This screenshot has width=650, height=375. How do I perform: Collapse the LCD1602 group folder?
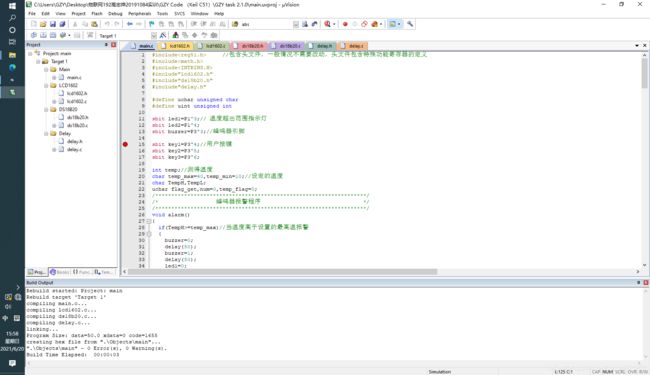point(46,85)
